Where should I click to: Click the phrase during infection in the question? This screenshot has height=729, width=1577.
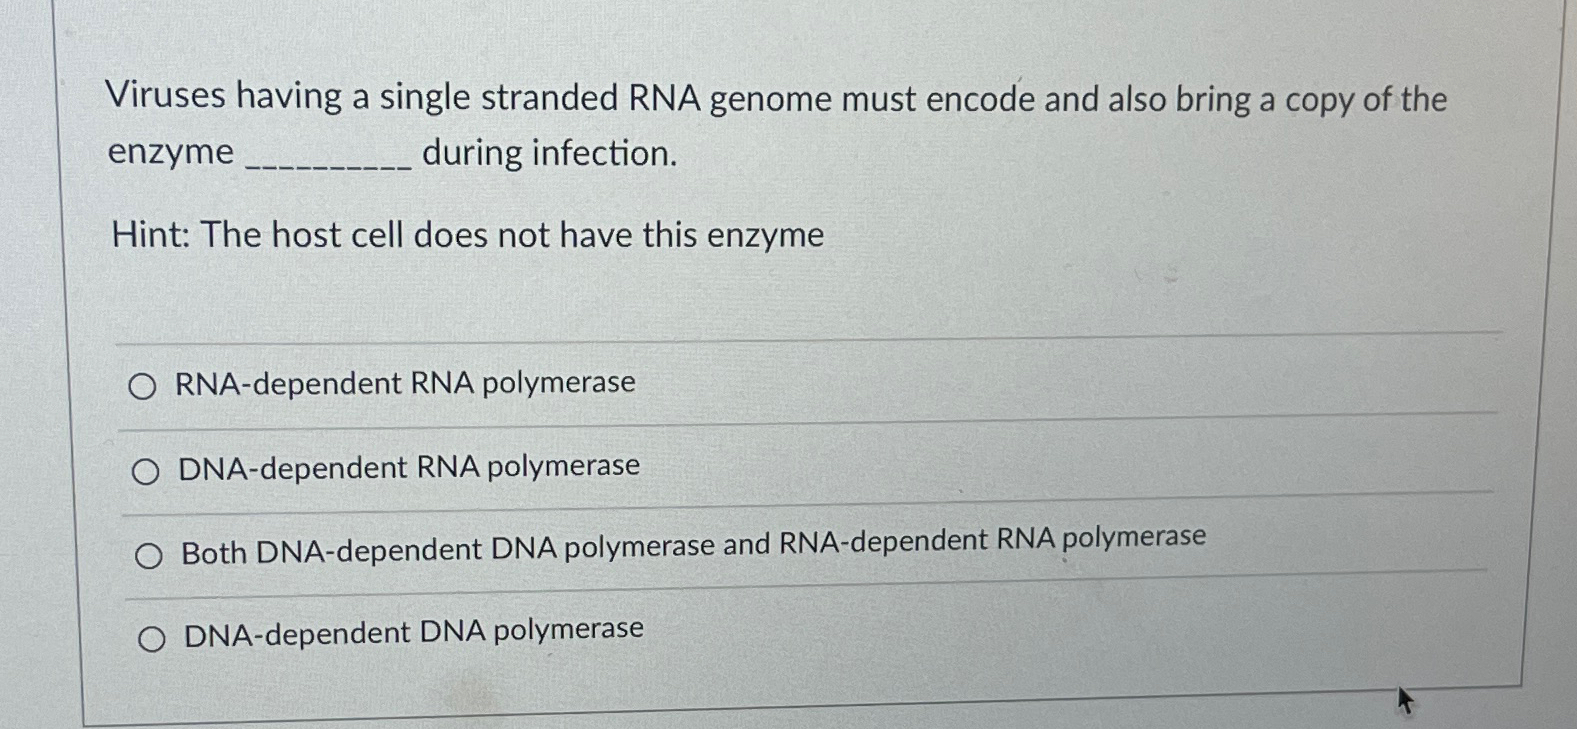click(x=548, y=153)
